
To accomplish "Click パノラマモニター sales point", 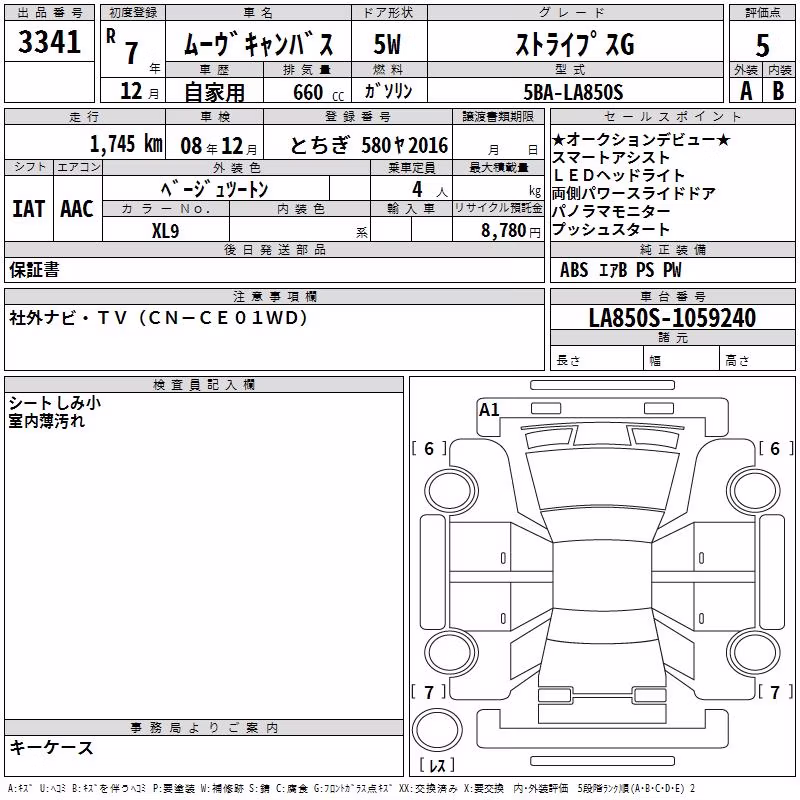I will [x=611, y=211].
